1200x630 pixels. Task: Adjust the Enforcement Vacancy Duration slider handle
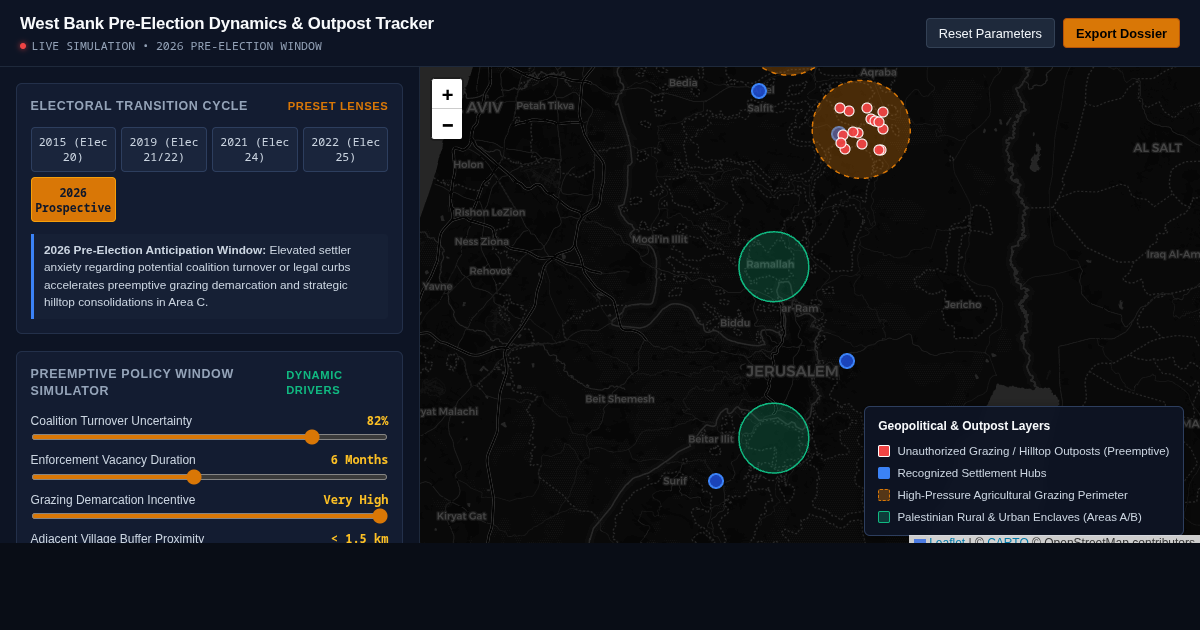pos(194,477)
